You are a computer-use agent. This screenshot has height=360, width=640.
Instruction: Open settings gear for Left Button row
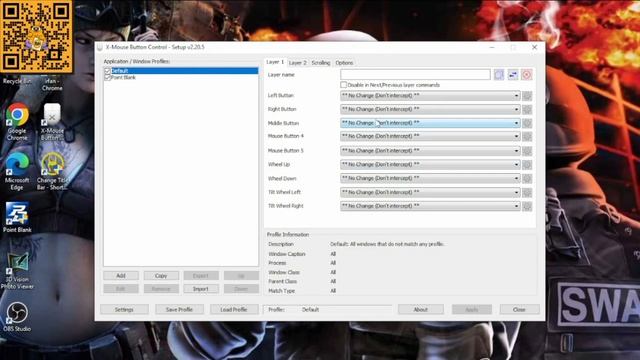tap(527, 96)
